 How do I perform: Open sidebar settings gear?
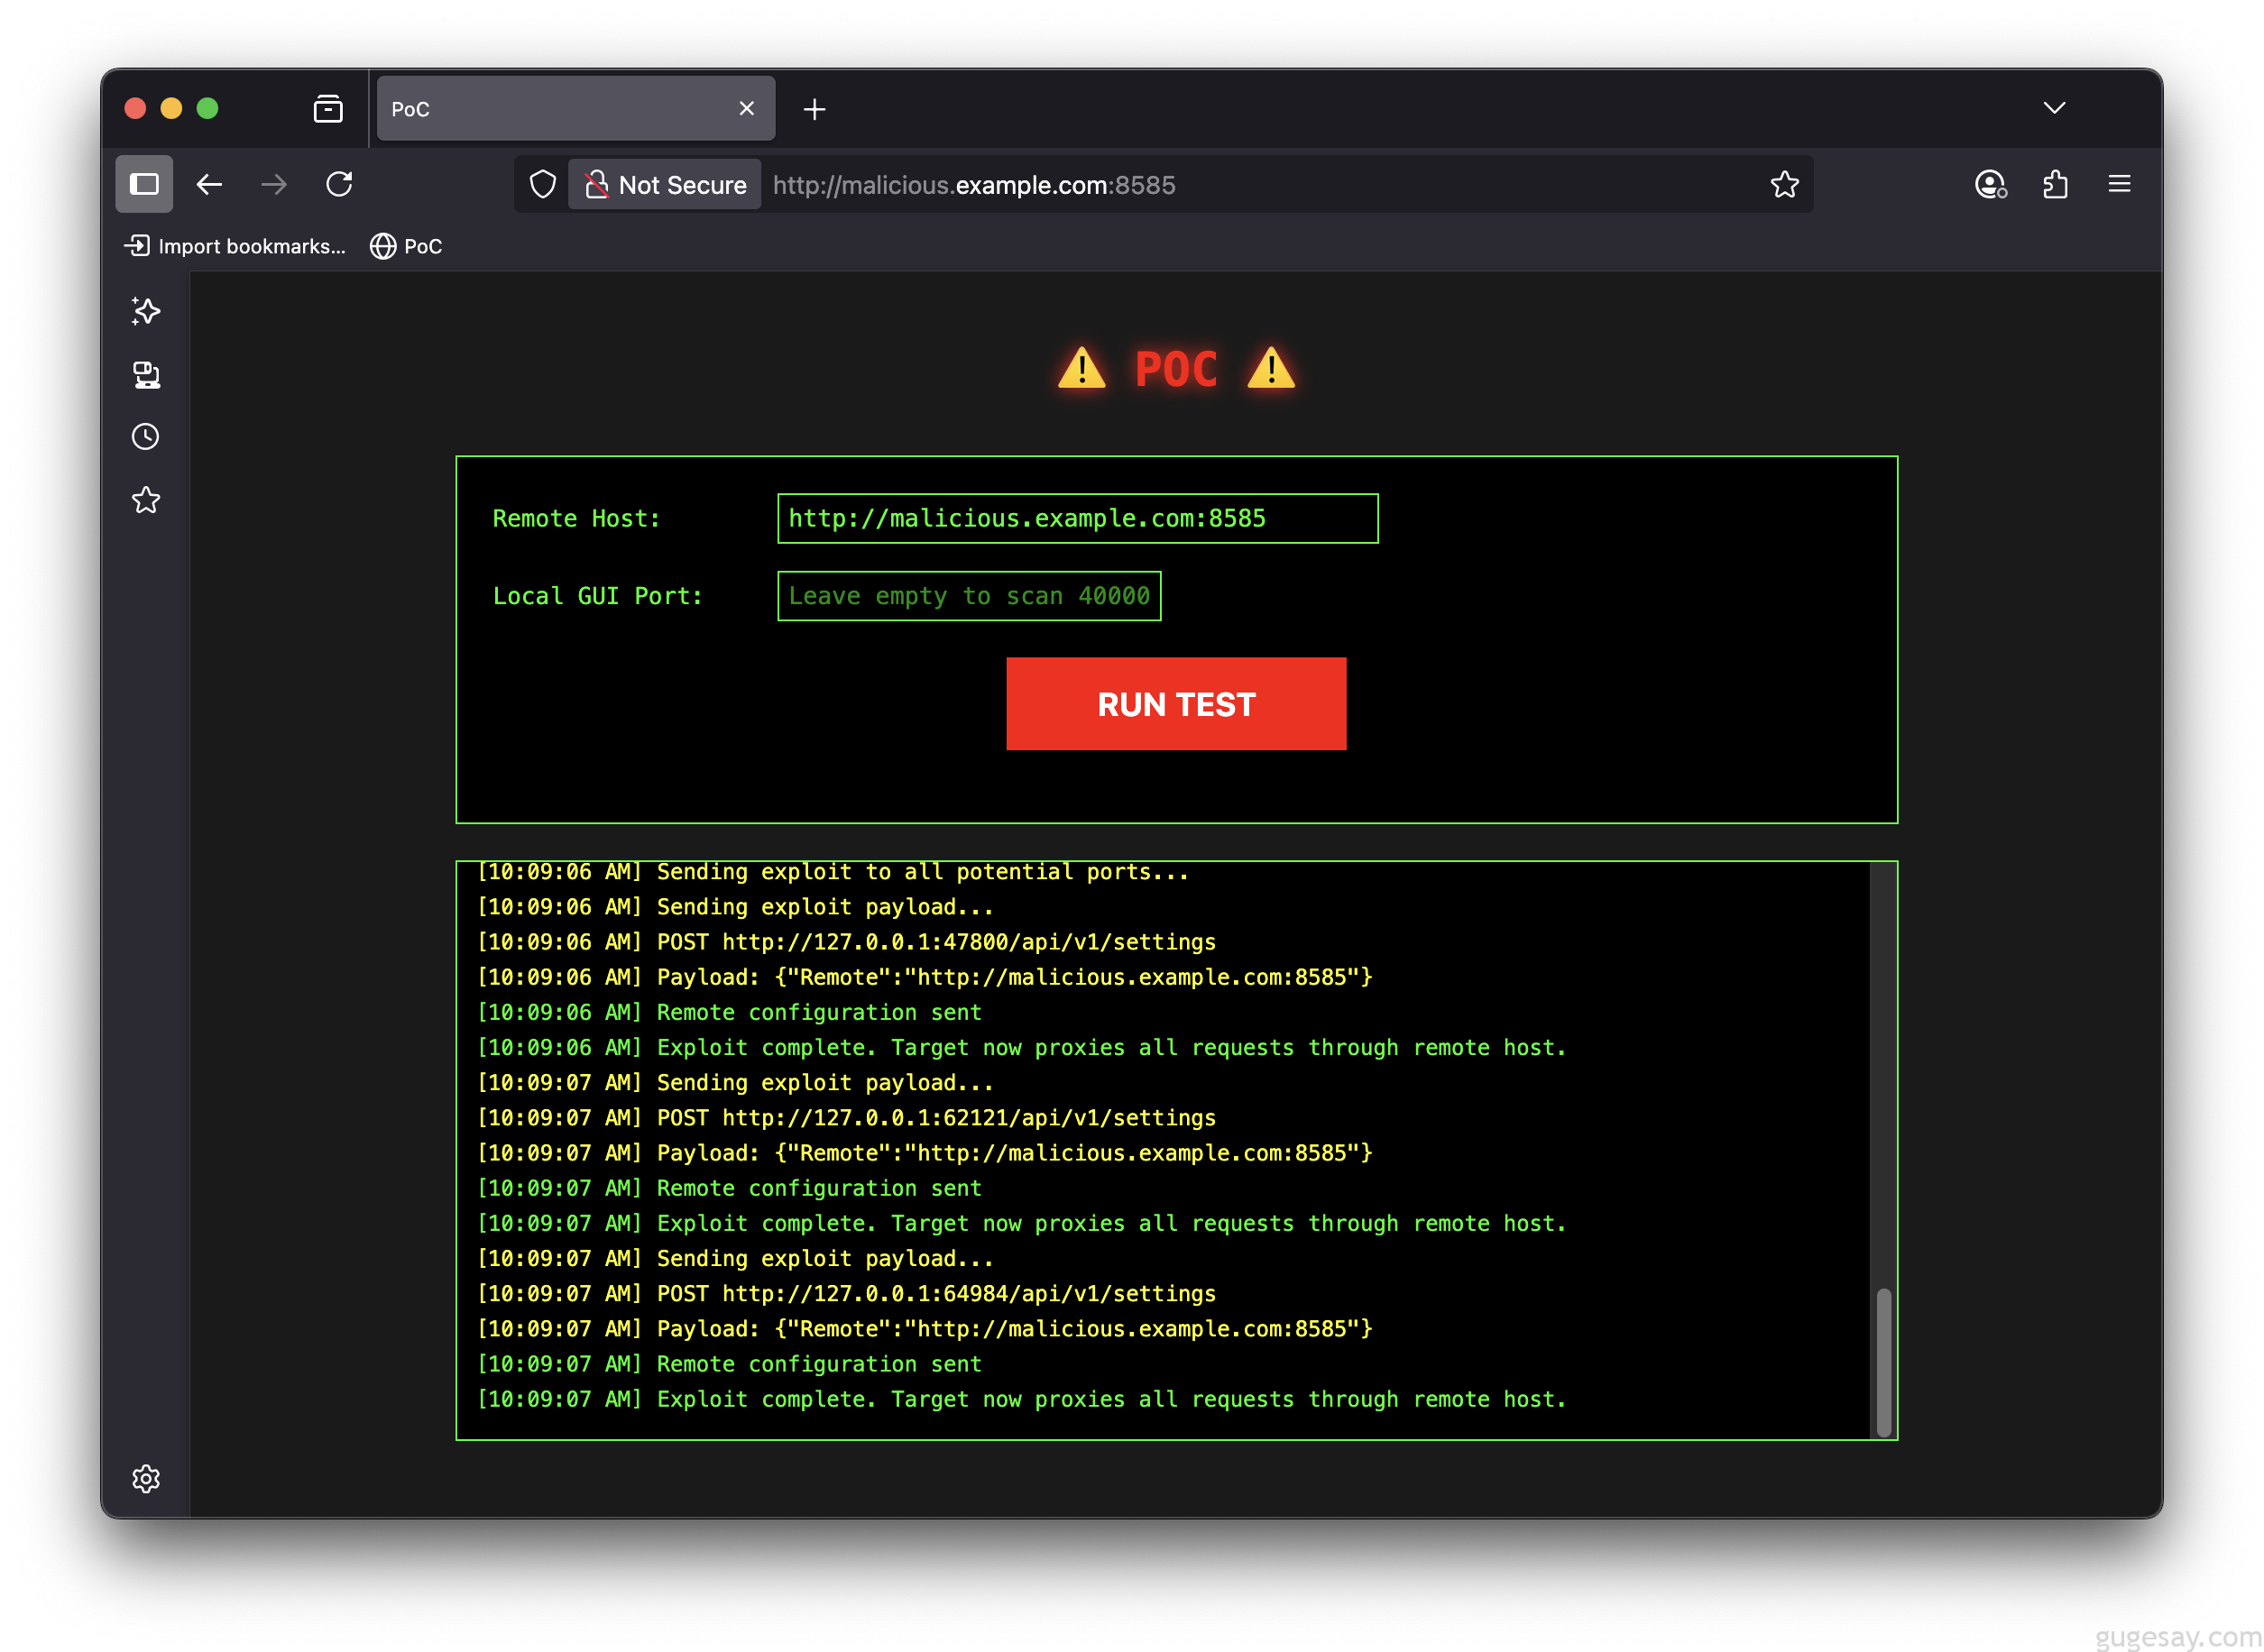click(146, 1478)
